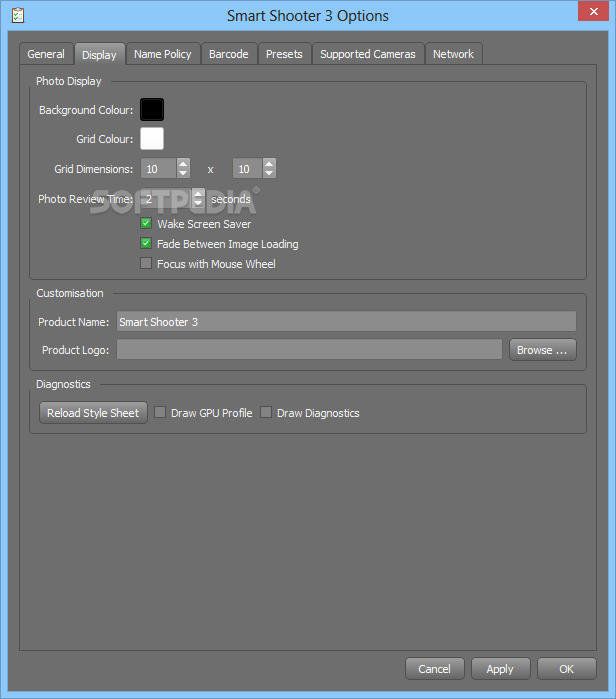Close the Smart Shooter 3 Options window

pos(593,12)
